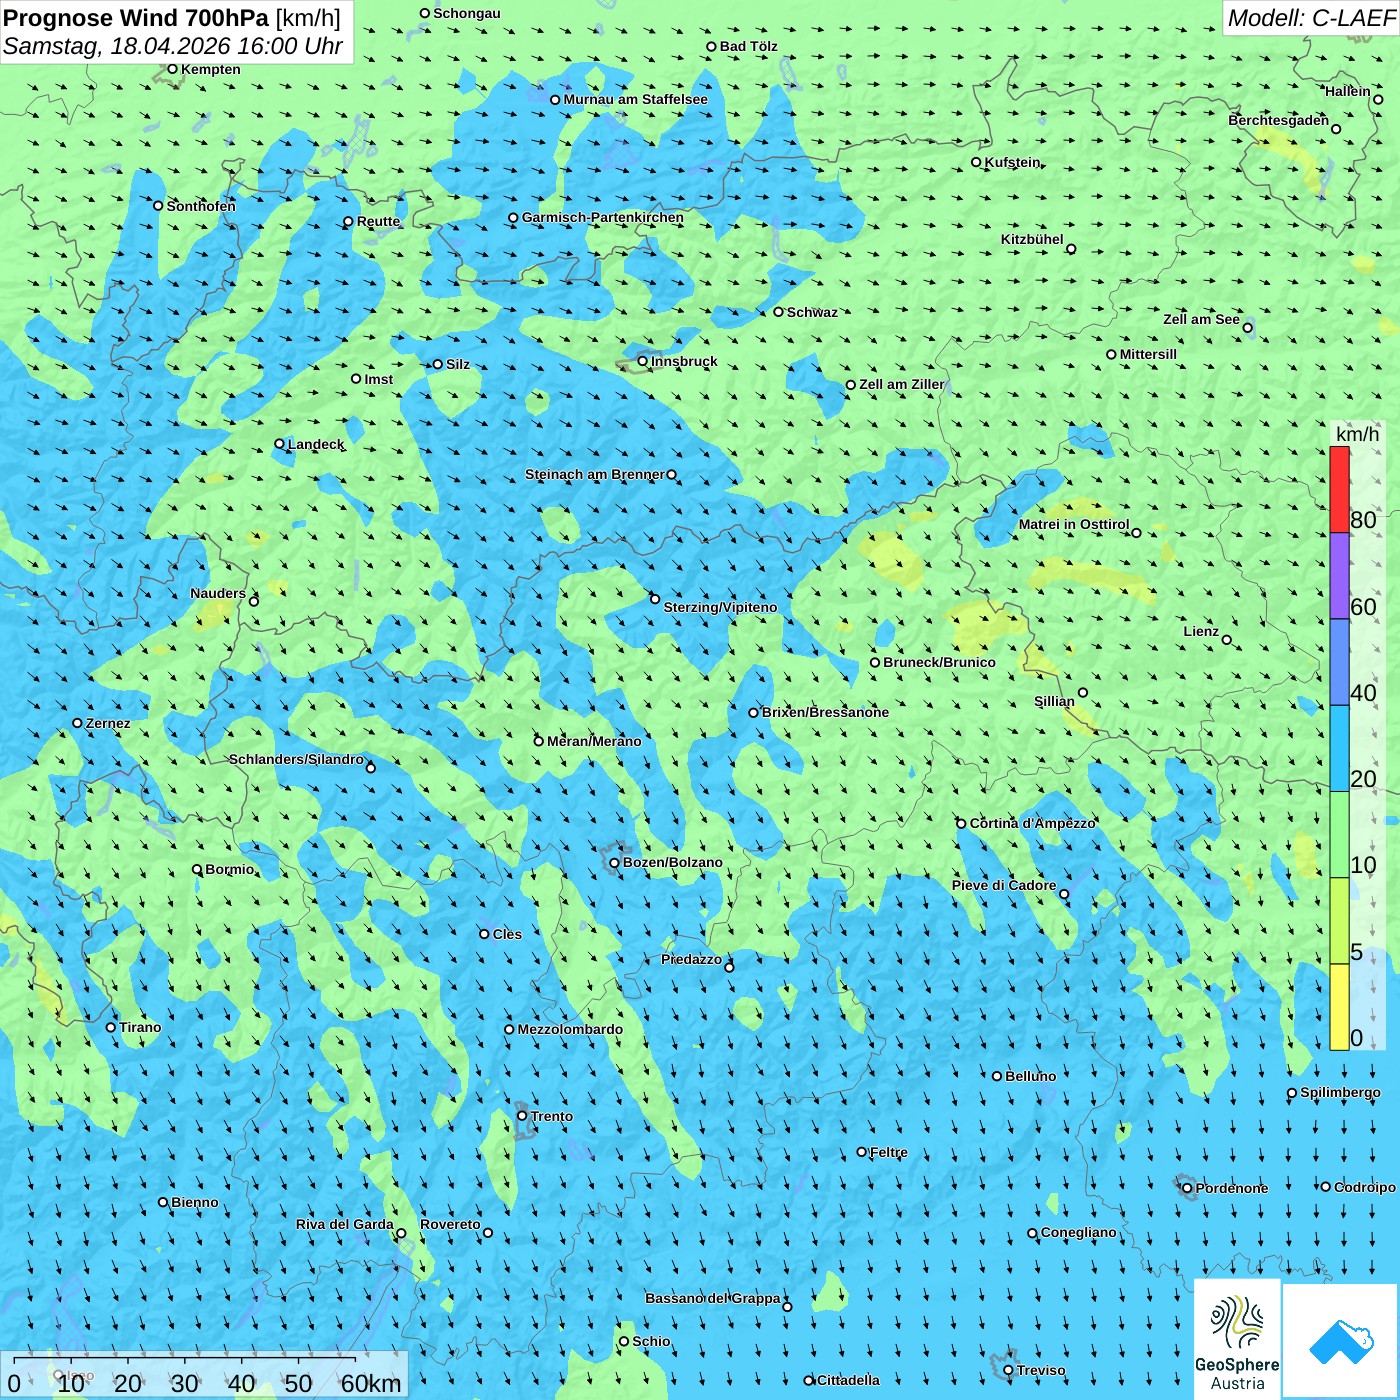The image size is (1400, 1400).
Task: Click the 'Codroipo' label
Action: click(x=1365, y=1187)
